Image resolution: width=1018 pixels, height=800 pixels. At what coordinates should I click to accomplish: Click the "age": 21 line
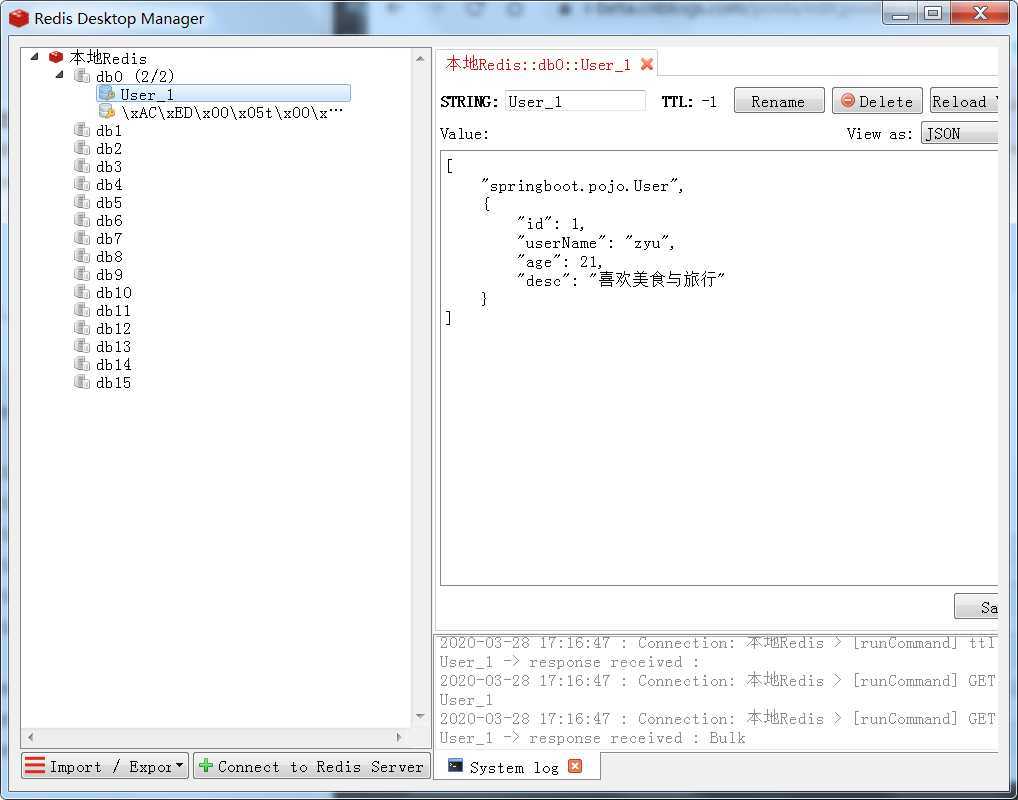click(560, 262)
